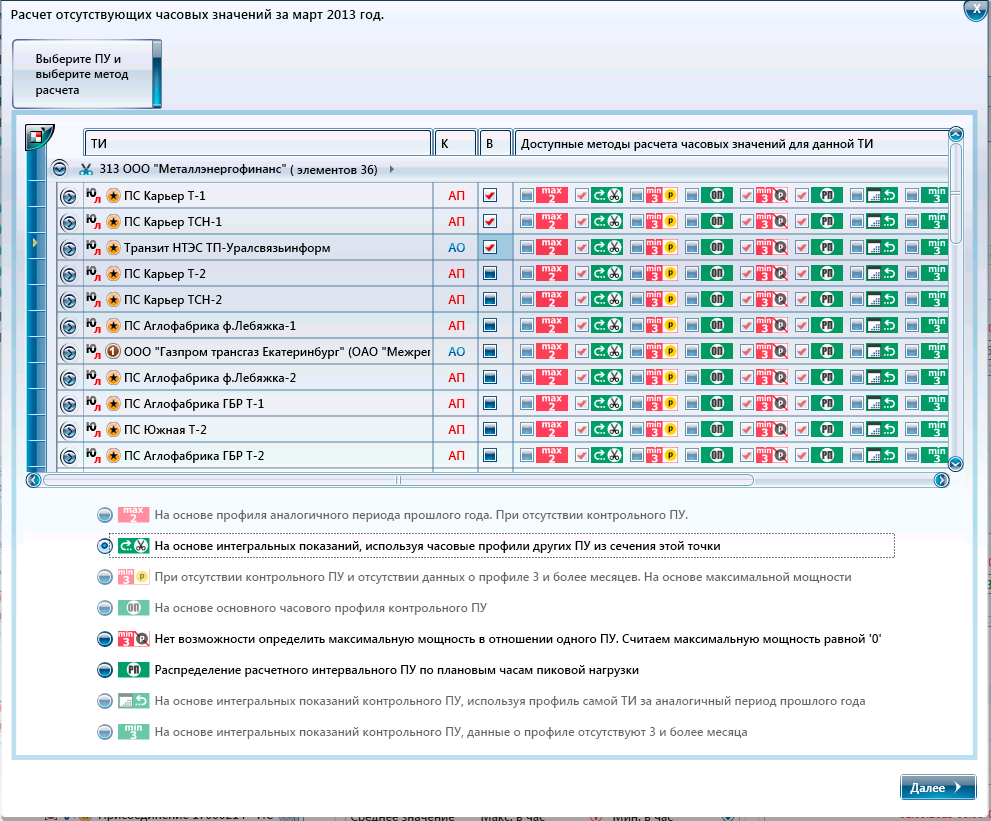Uncheck the В column checkbox for ПС Карьер Т-1

(490, 195)
